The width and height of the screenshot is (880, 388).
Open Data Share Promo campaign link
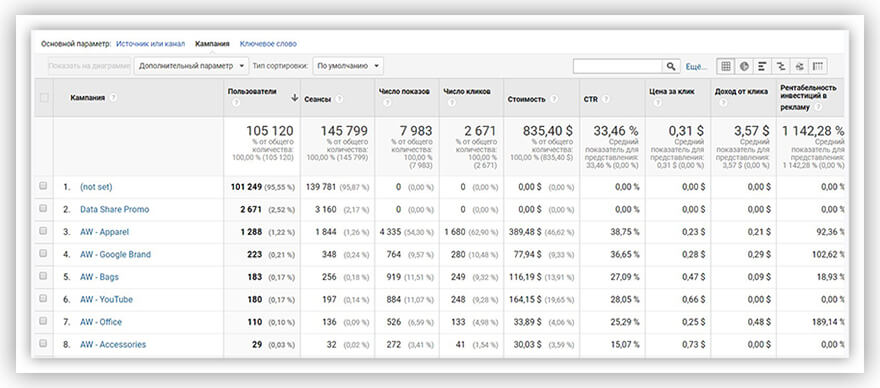[x=114, y=209]
